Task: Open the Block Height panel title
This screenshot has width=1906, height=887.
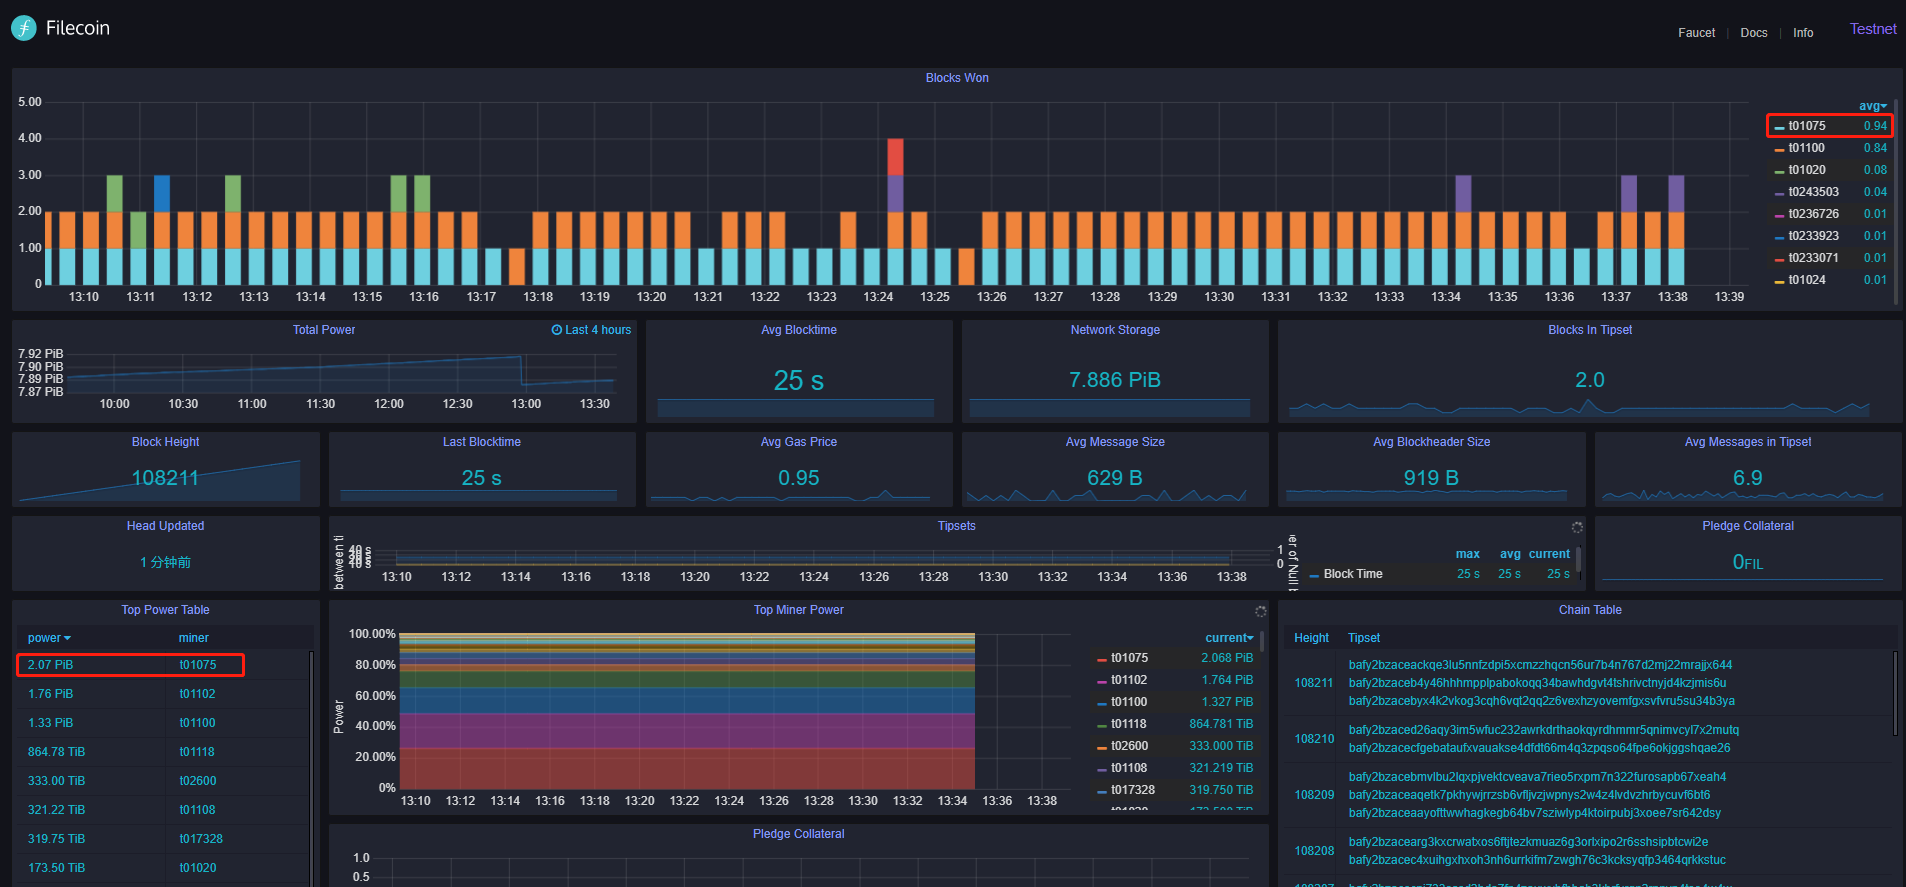Action: pyautogui.click(x=166, y=442)
